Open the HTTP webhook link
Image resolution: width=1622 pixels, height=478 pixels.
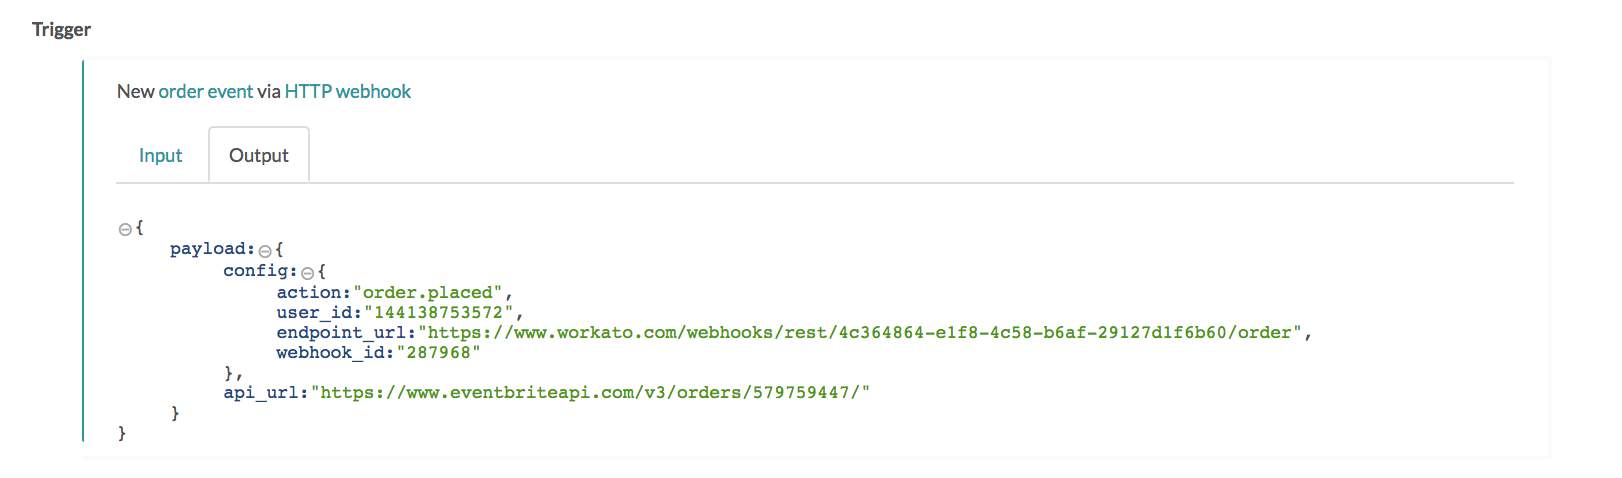[347, 91]
